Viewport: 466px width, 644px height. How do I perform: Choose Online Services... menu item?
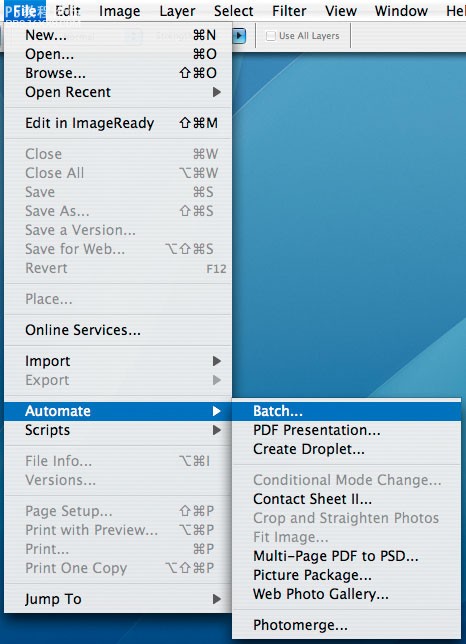(x=118, y=330)
